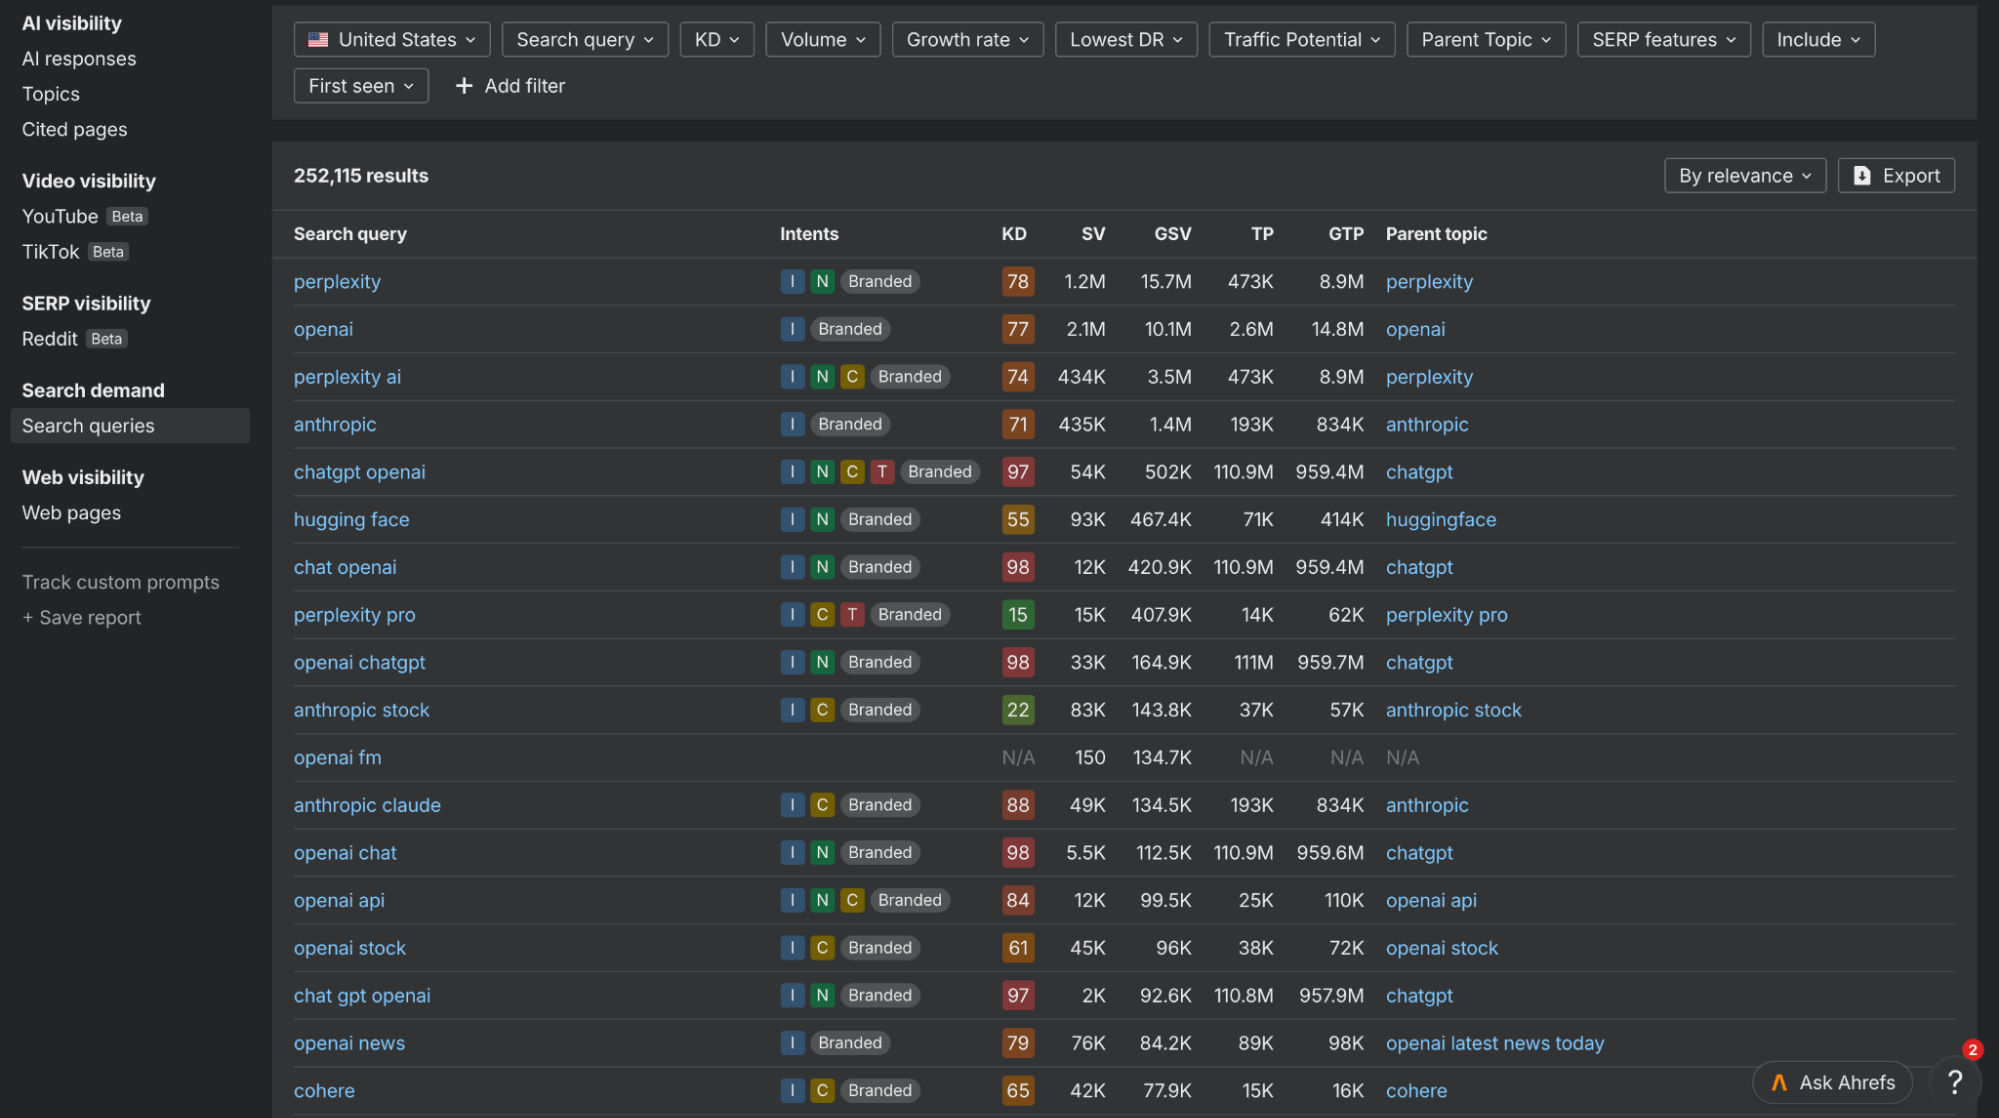Open the anthropic claude query link
The height and width of the screenshot is (1118, 1999).
tap(367, 805)
